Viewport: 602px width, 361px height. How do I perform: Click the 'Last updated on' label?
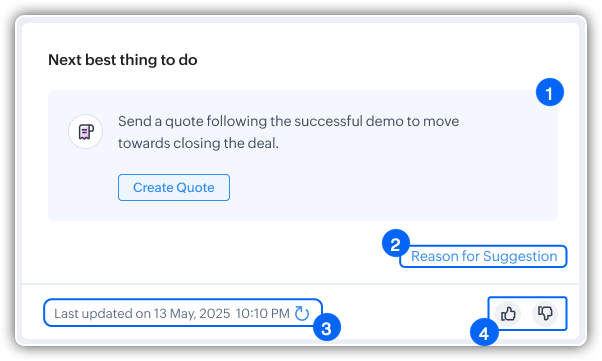coord(103,313)
